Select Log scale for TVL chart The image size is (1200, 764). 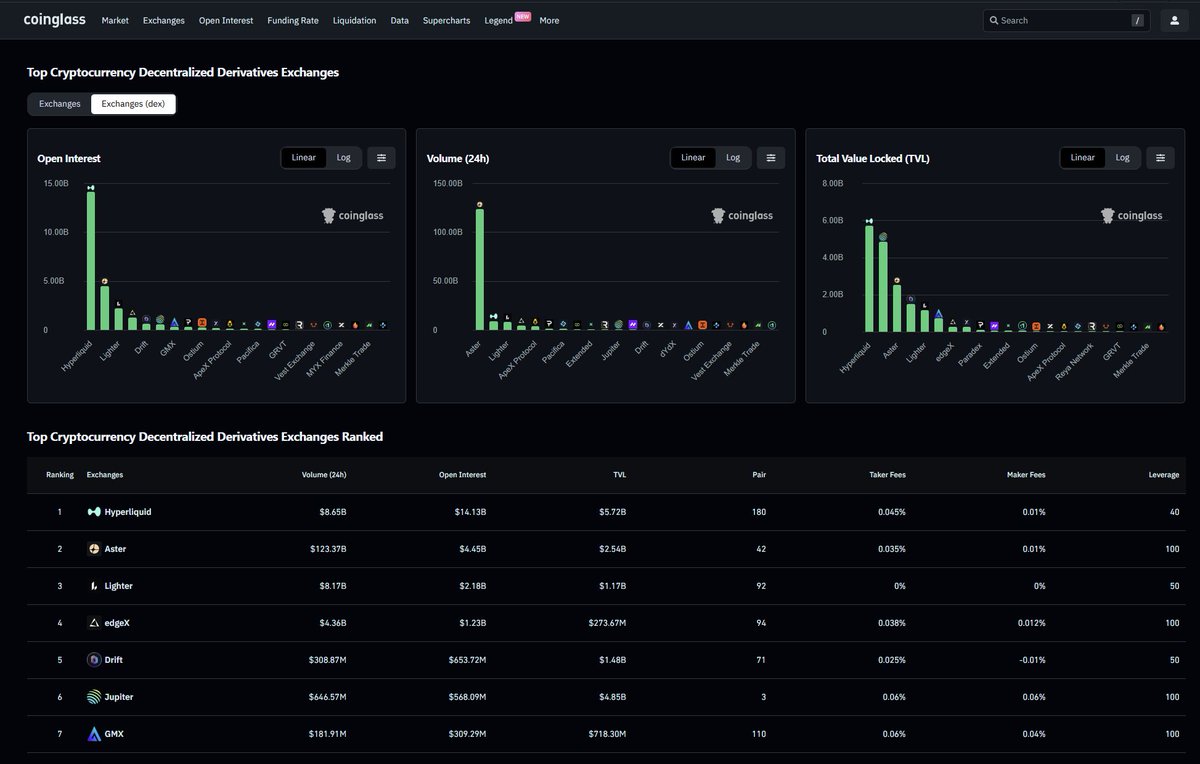pos(1122,157)
